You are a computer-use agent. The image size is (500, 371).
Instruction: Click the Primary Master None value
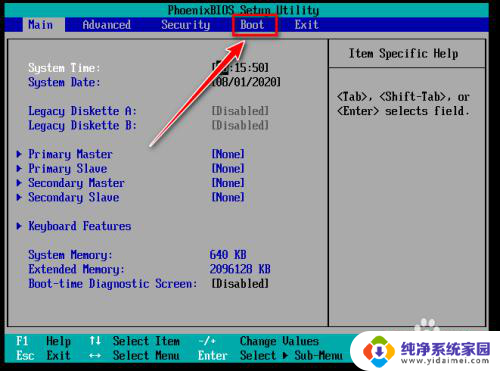pos(228,154)
